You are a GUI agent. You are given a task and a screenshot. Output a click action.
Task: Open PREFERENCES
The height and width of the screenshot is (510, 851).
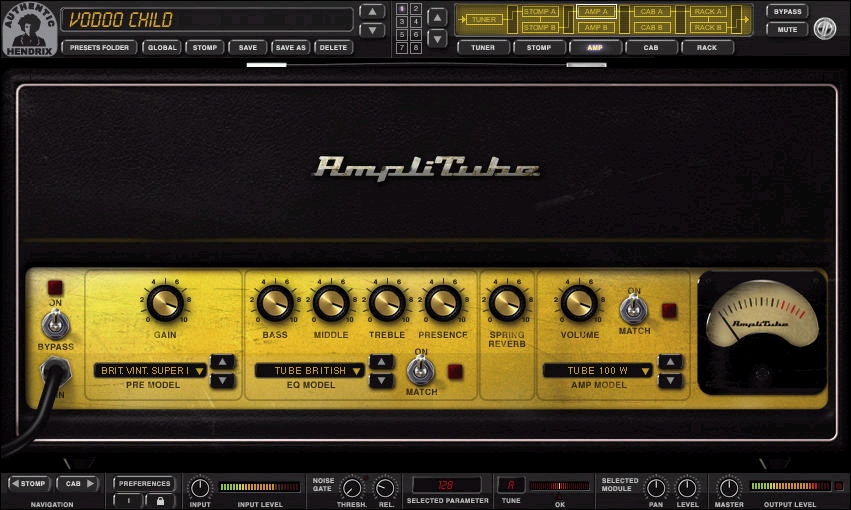point(144,483)
